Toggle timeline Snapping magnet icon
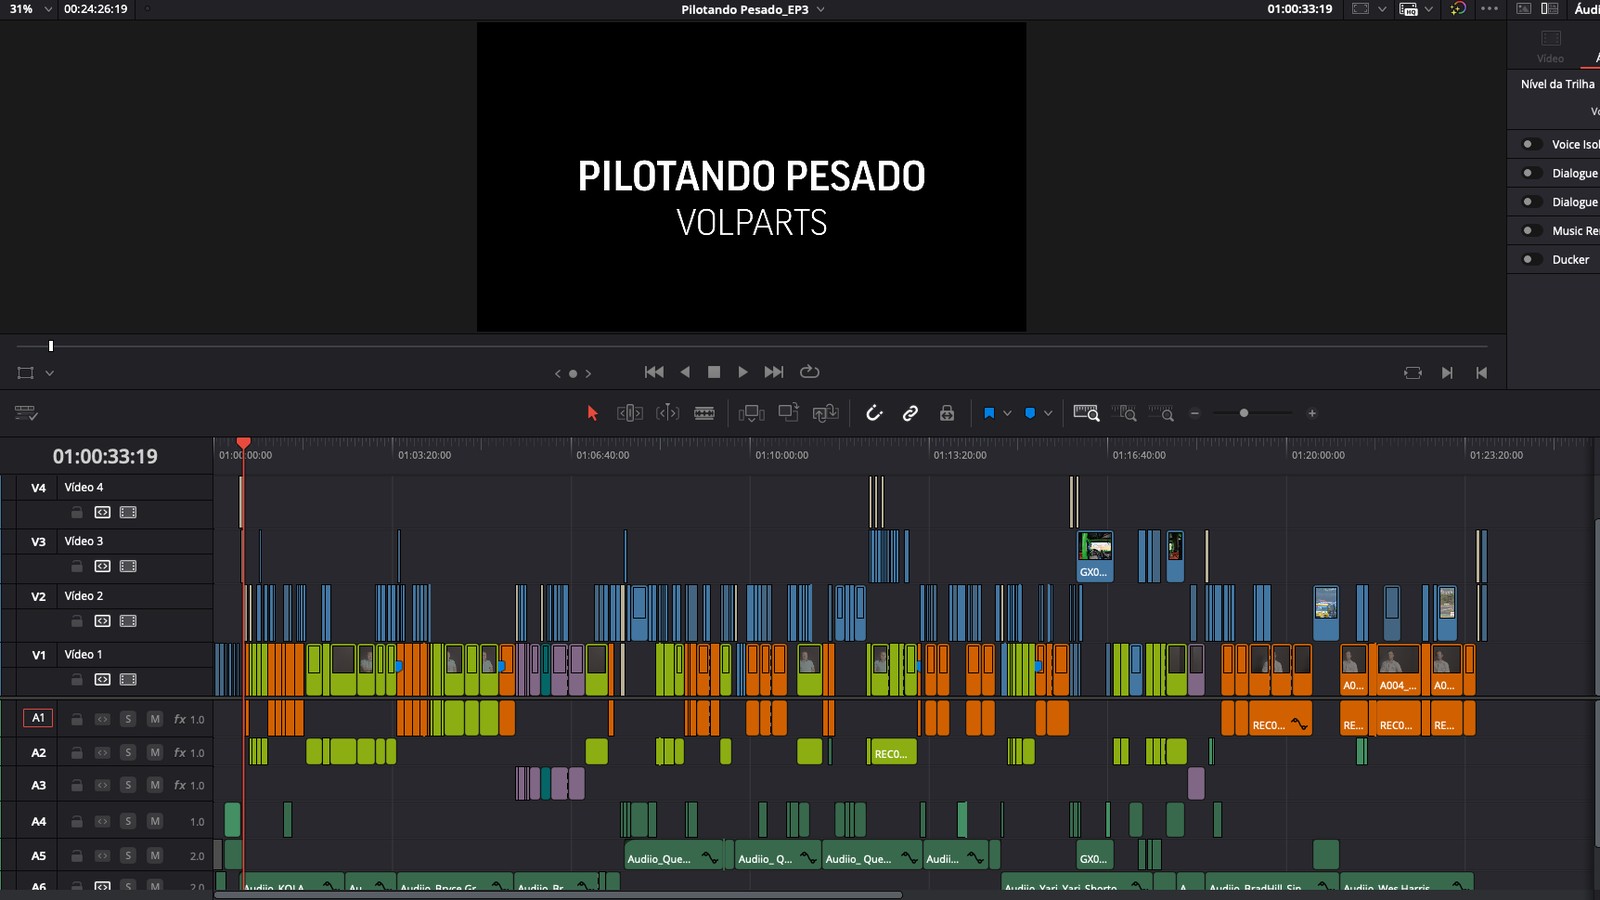Screen dimensions: 1600x900 tap(874, 413)
